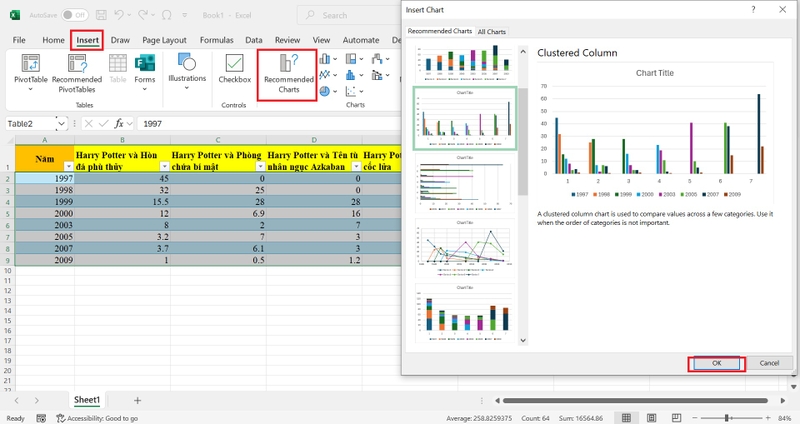The width and height of the screenshot is (800, 424).
Task: Open the filter for Hòn đá phù thủy column
Action: pos(164,167)
